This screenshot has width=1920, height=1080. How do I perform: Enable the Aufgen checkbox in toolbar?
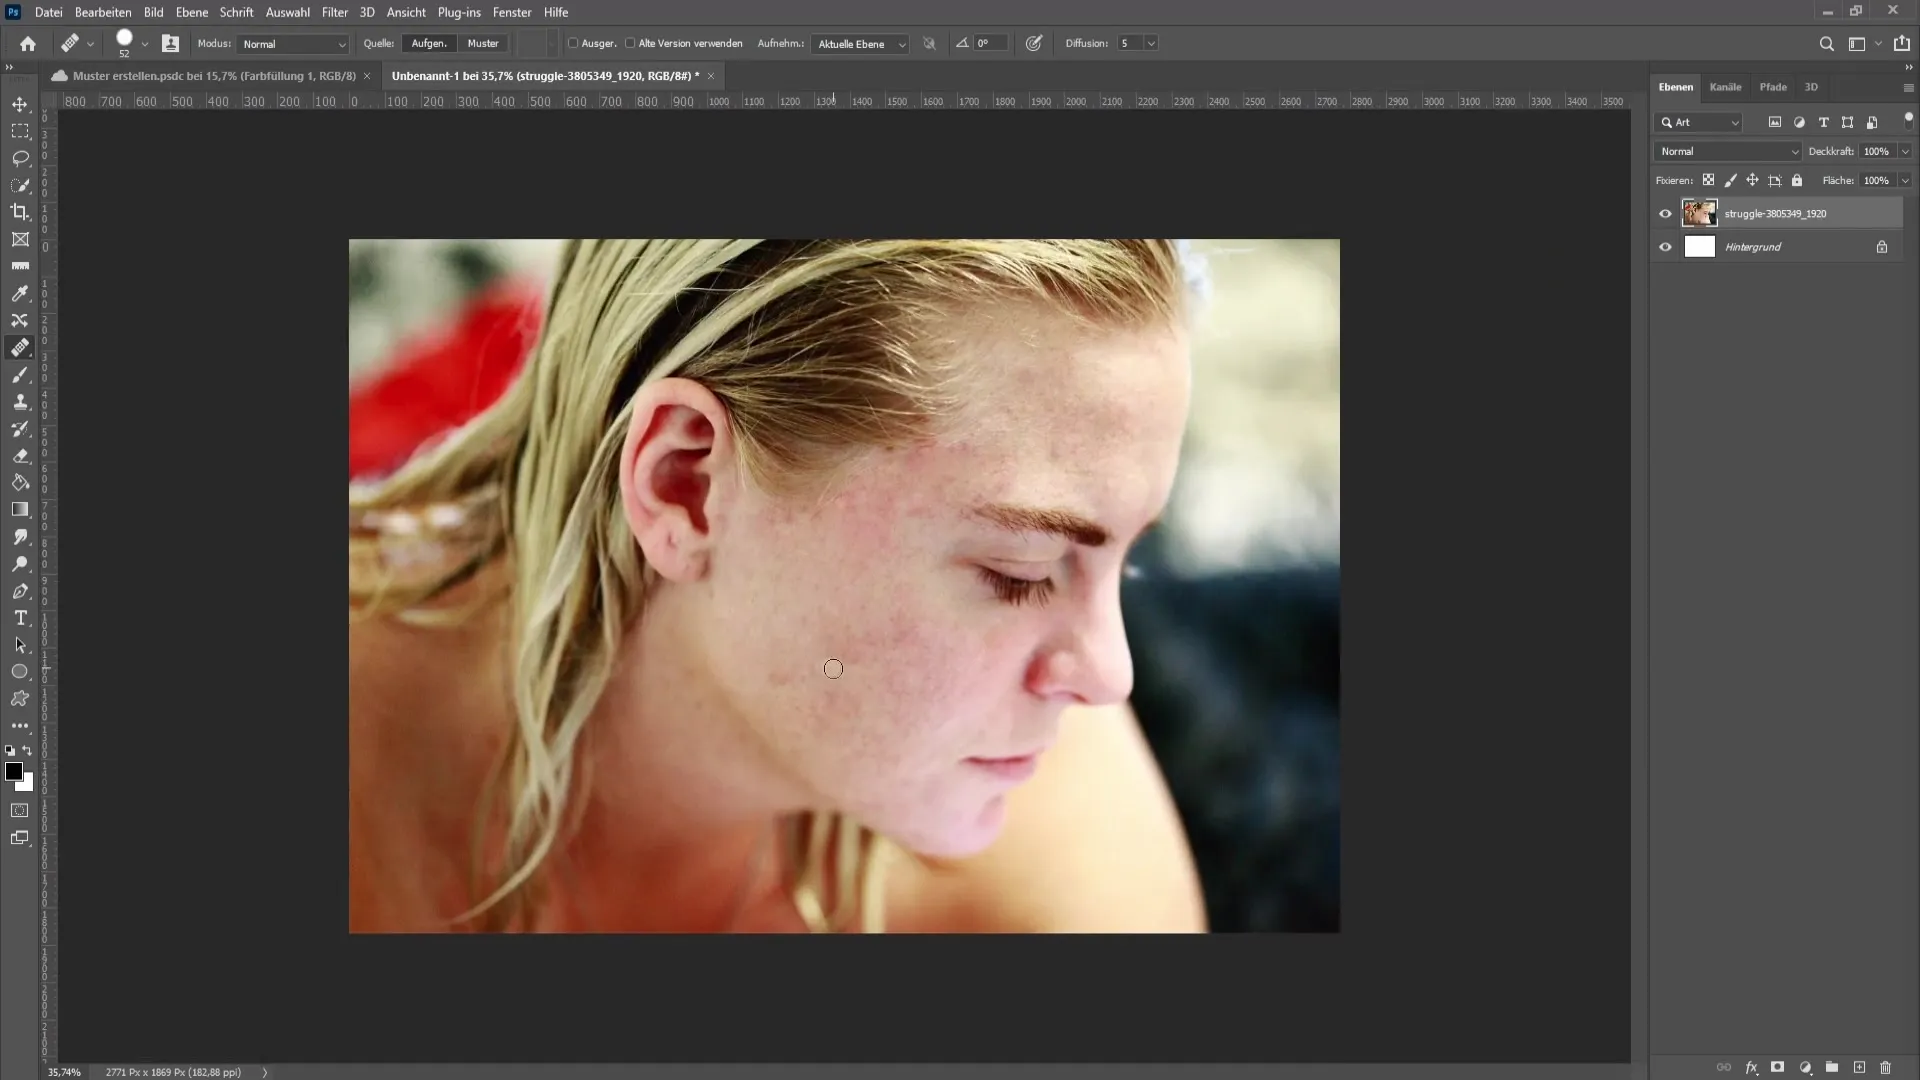pyautogui.click(x=429, y=42)
